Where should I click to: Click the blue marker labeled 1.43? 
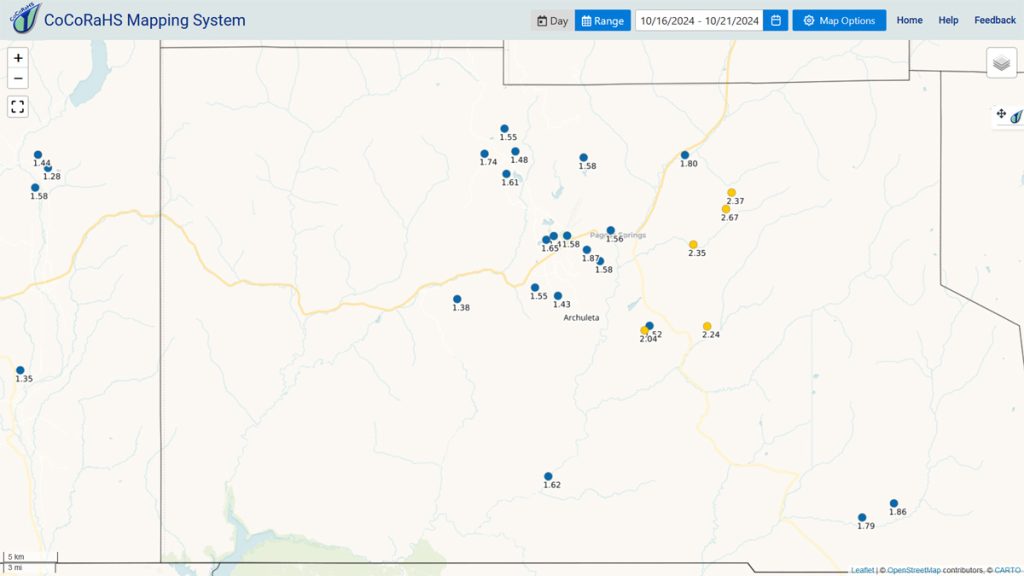pyautogui.click(x=558, y=296)
